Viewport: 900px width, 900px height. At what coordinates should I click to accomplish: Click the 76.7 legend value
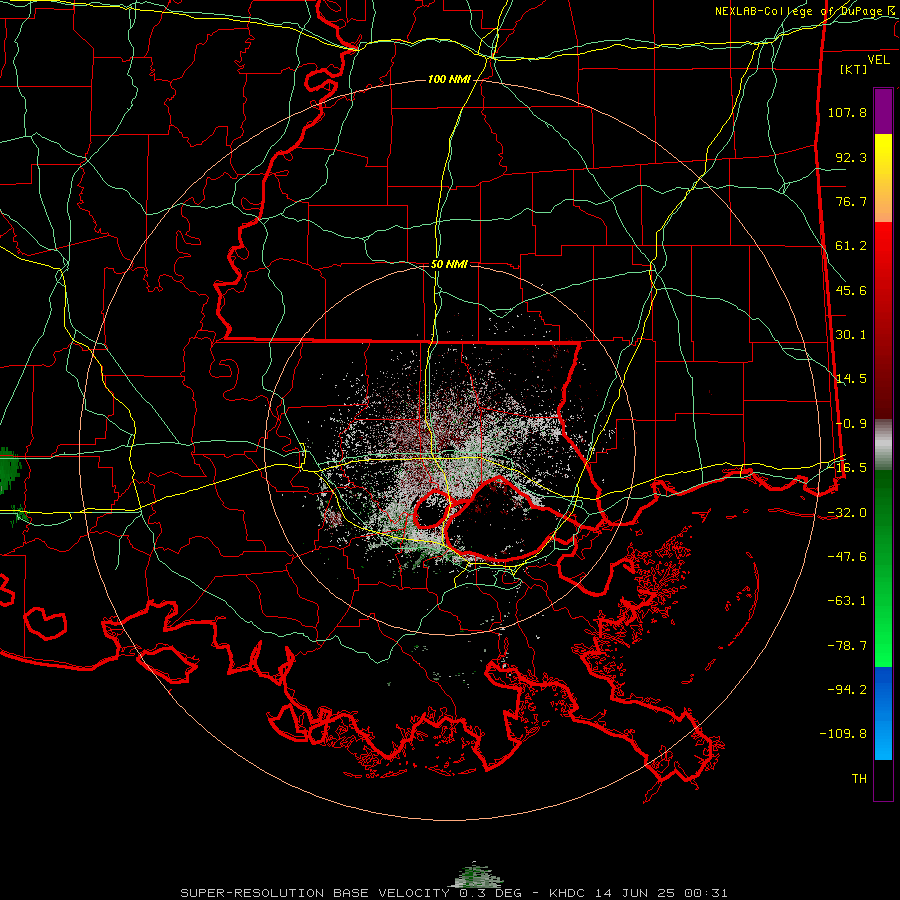click(851, 201)
